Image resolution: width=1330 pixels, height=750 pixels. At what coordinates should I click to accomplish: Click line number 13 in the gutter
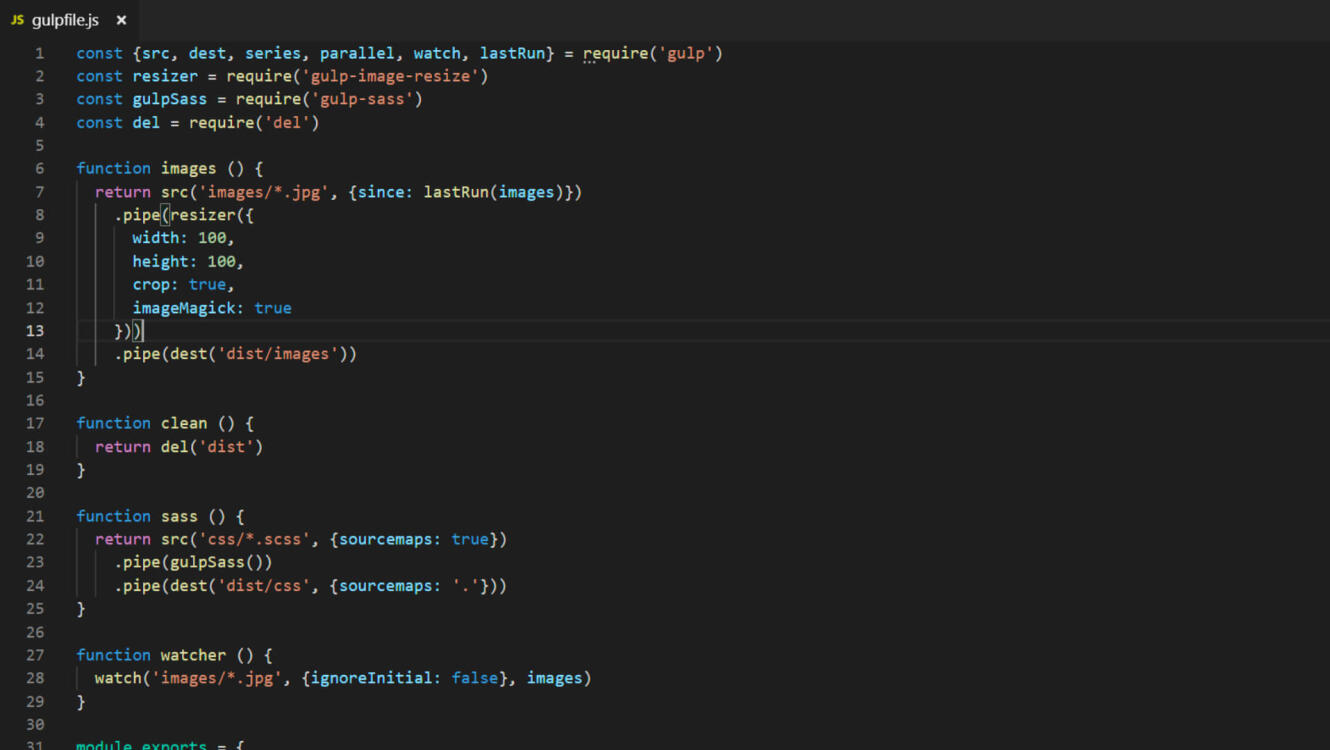click(x=35, y=331)
